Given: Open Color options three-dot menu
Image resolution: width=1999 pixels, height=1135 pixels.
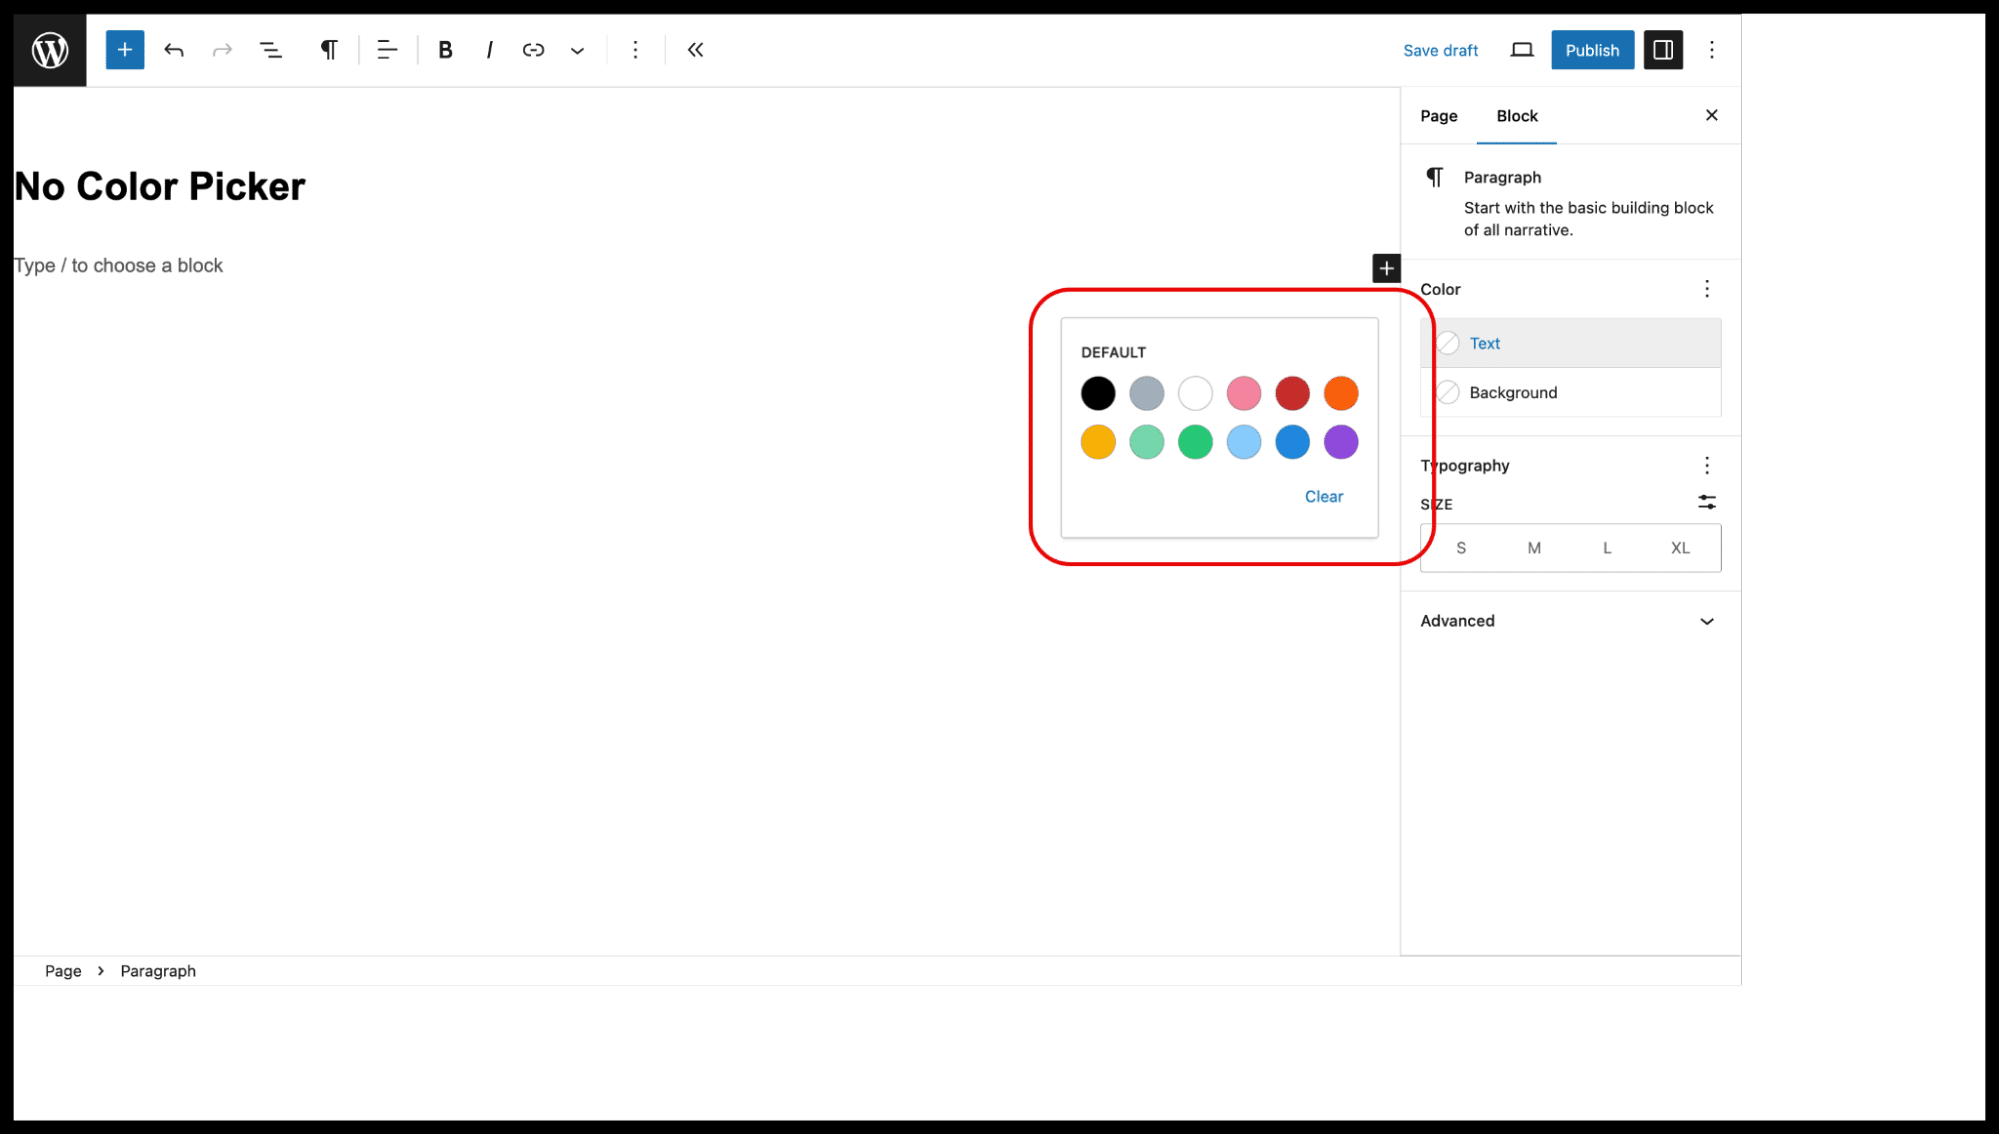Looking at the screenshot, I should 1708,289.
